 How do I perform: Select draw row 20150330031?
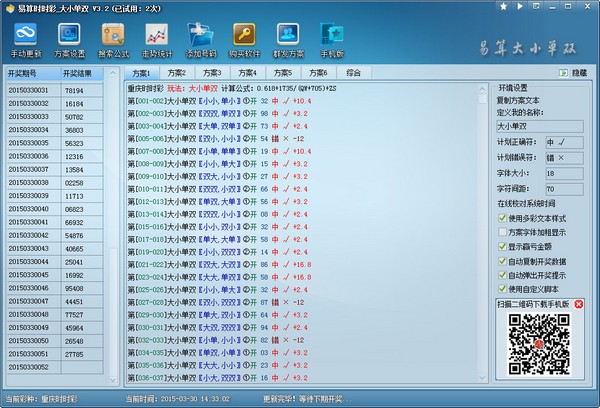pyautogui.click(x=55, y=90)
